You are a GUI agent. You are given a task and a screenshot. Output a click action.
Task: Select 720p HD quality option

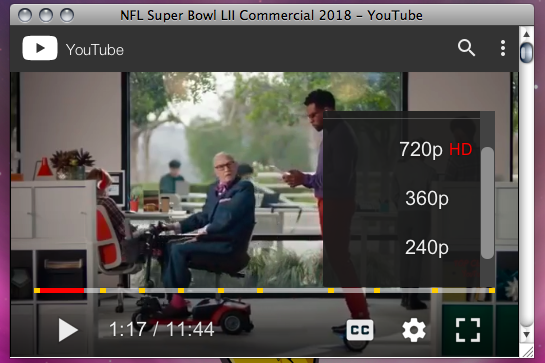tap(436, 150)
